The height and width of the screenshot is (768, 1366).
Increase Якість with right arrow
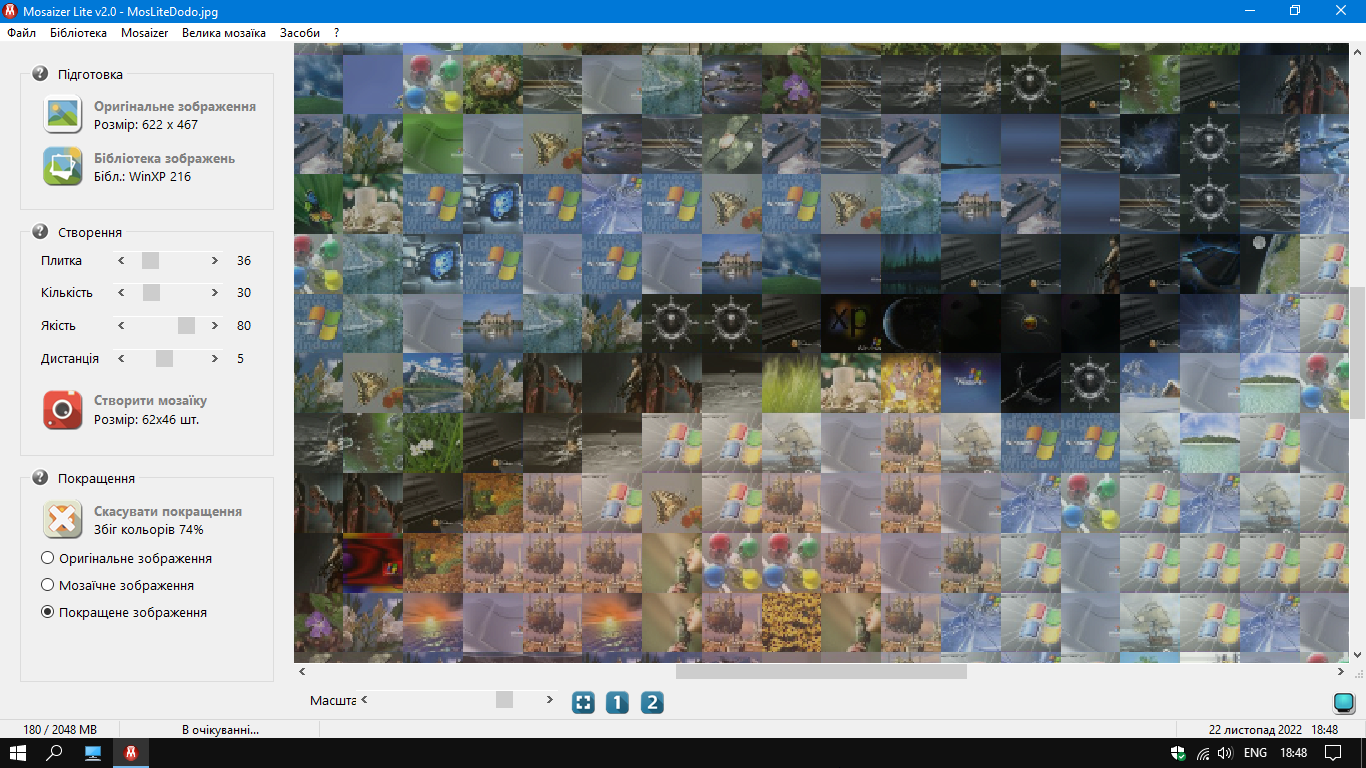point(215,326)
